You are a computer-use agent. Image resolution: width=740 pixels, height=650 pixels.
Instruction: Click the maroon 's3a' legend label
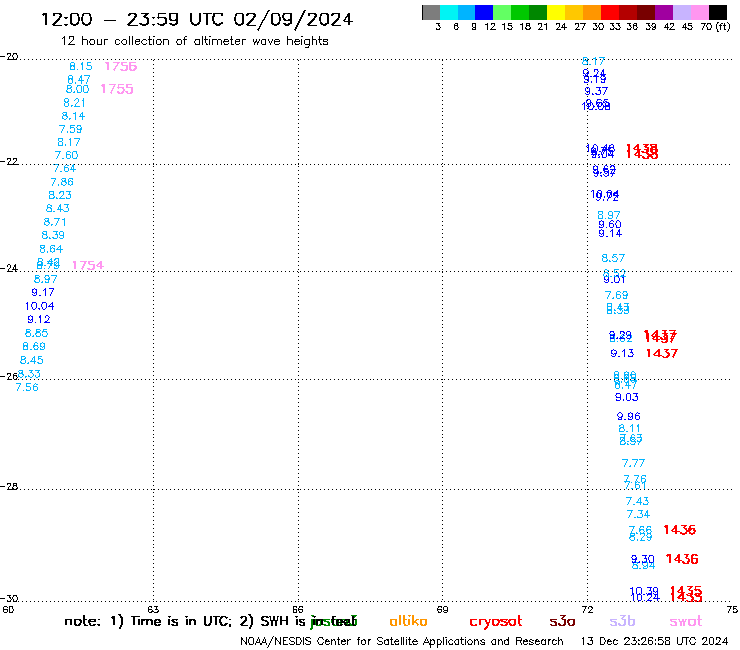pos(562,621)
